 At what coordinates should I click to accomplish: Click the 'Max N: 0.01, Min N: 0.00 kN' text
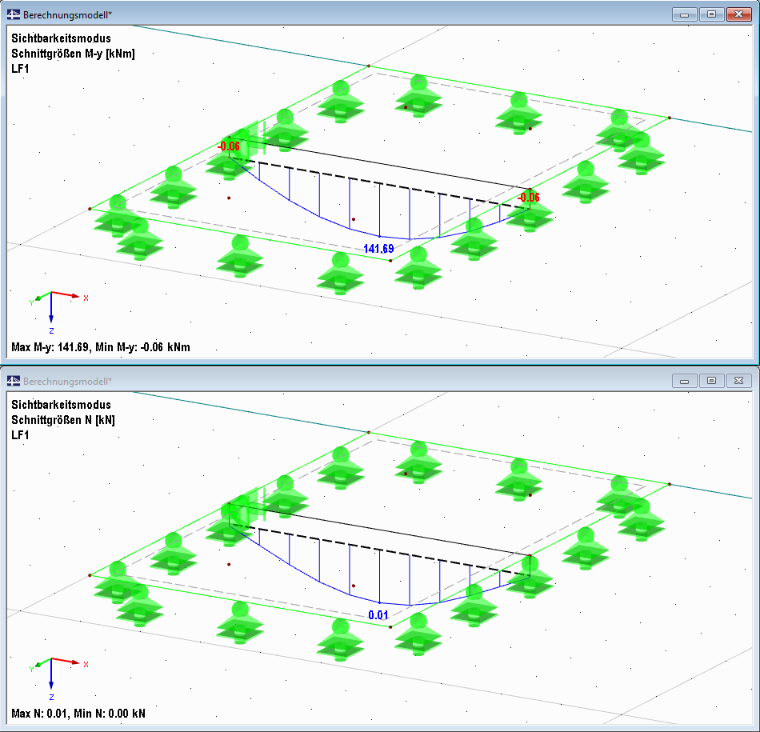point(78,714)
